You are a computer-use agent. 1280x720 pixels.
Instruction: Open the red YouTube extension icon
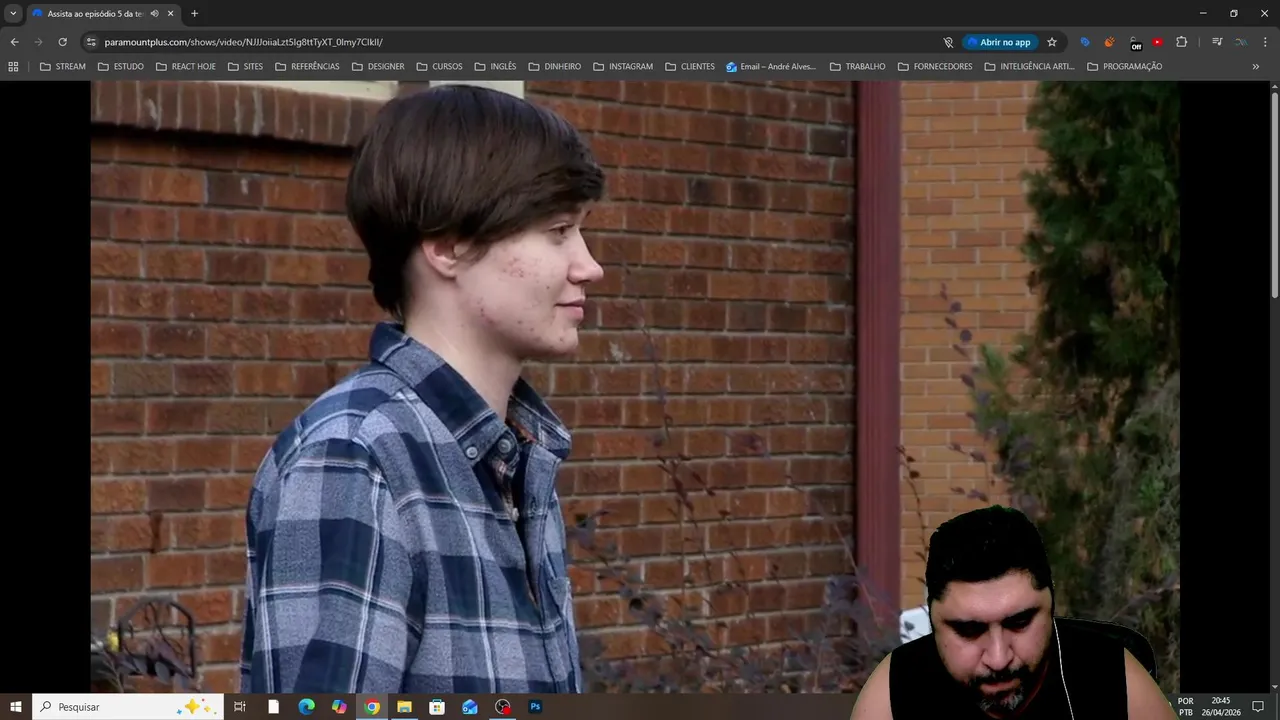coord(1157,42)
